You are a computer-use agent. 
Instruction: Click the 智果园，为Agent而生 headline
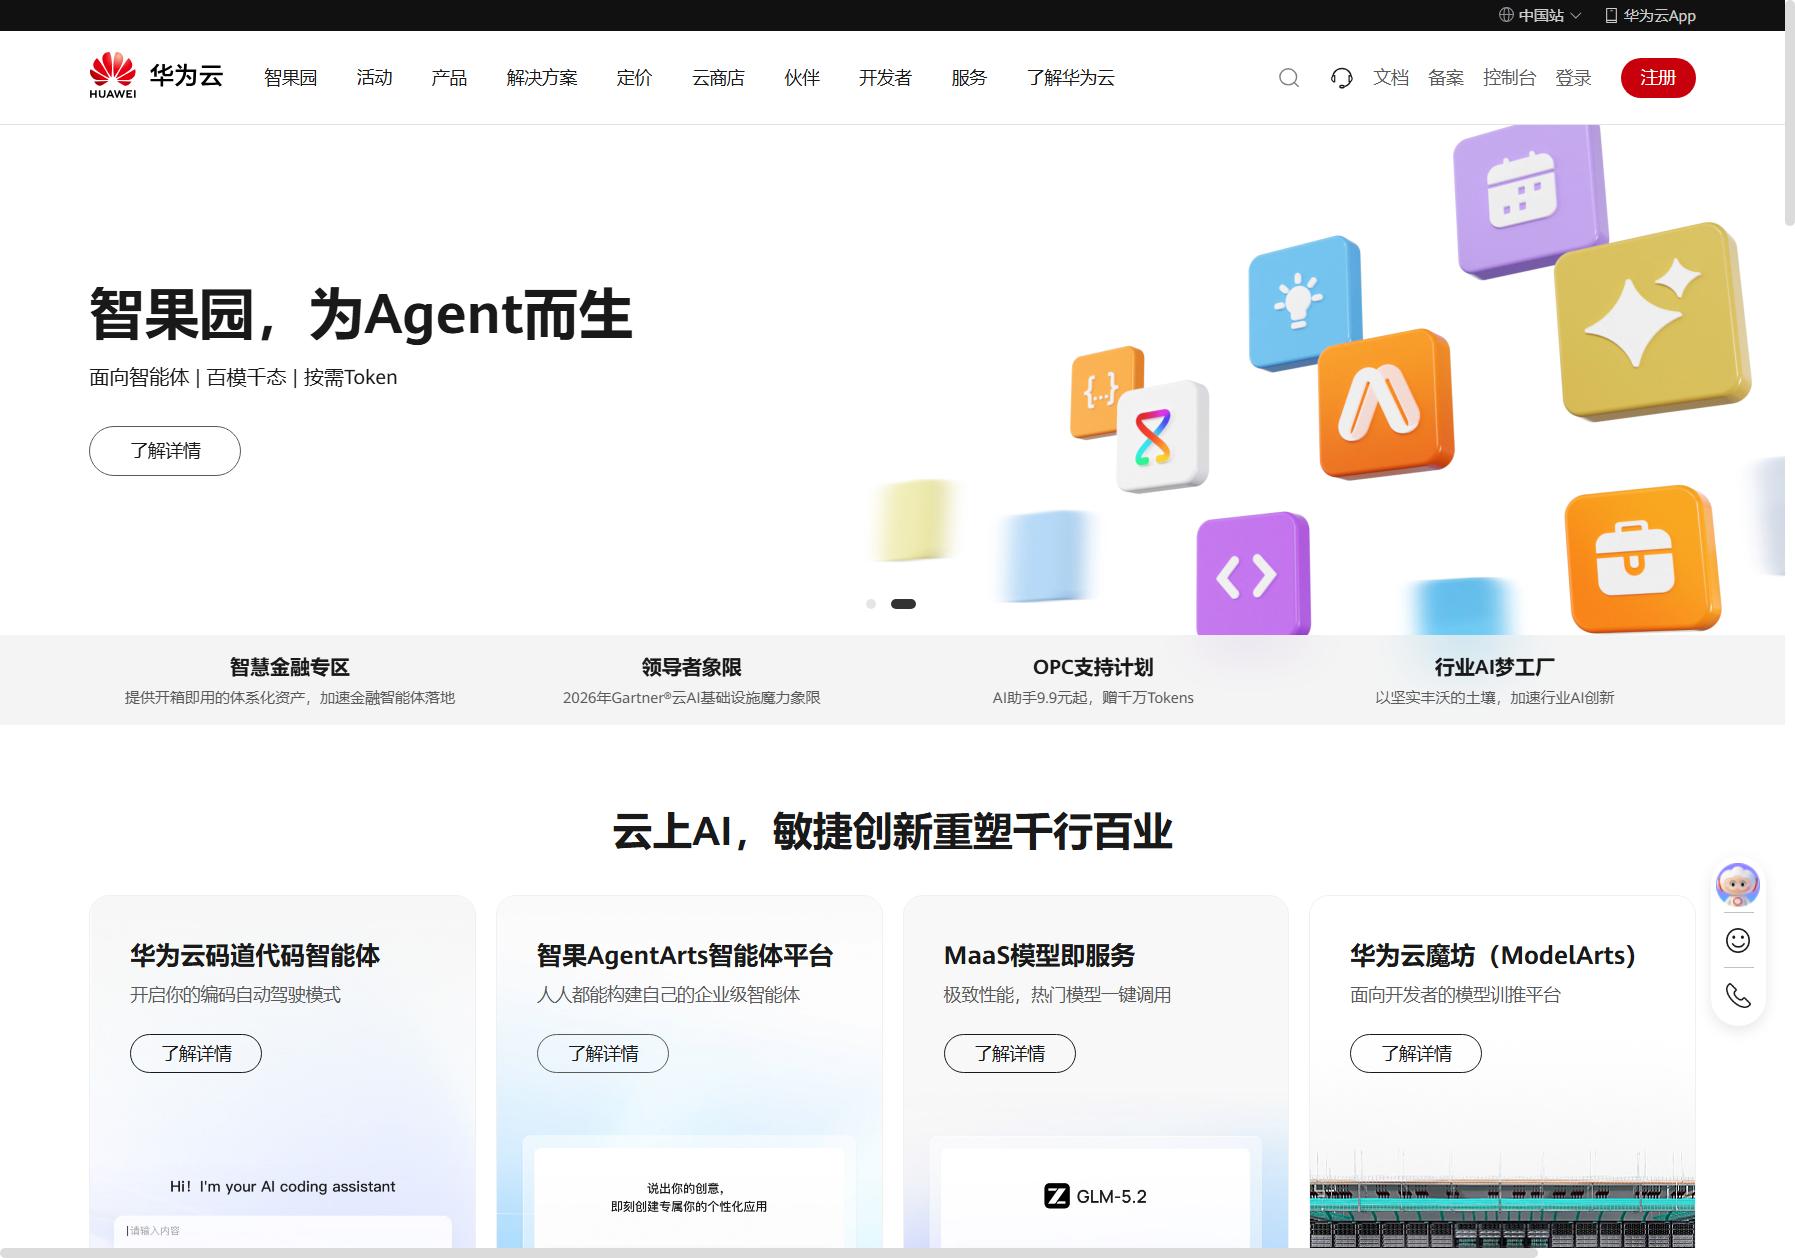361,314
